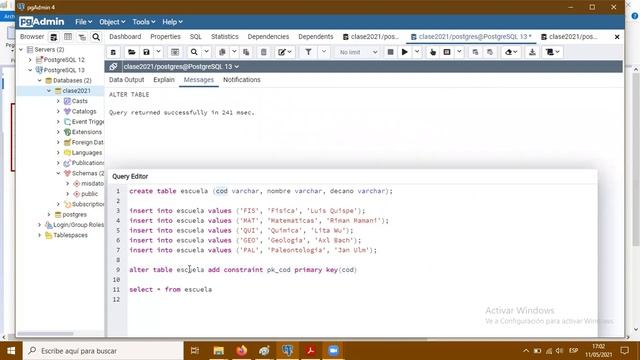The height and width of the screenshot is (360, 640).
Task: Select the clase2021 database in tree
Action: (76, 91)
